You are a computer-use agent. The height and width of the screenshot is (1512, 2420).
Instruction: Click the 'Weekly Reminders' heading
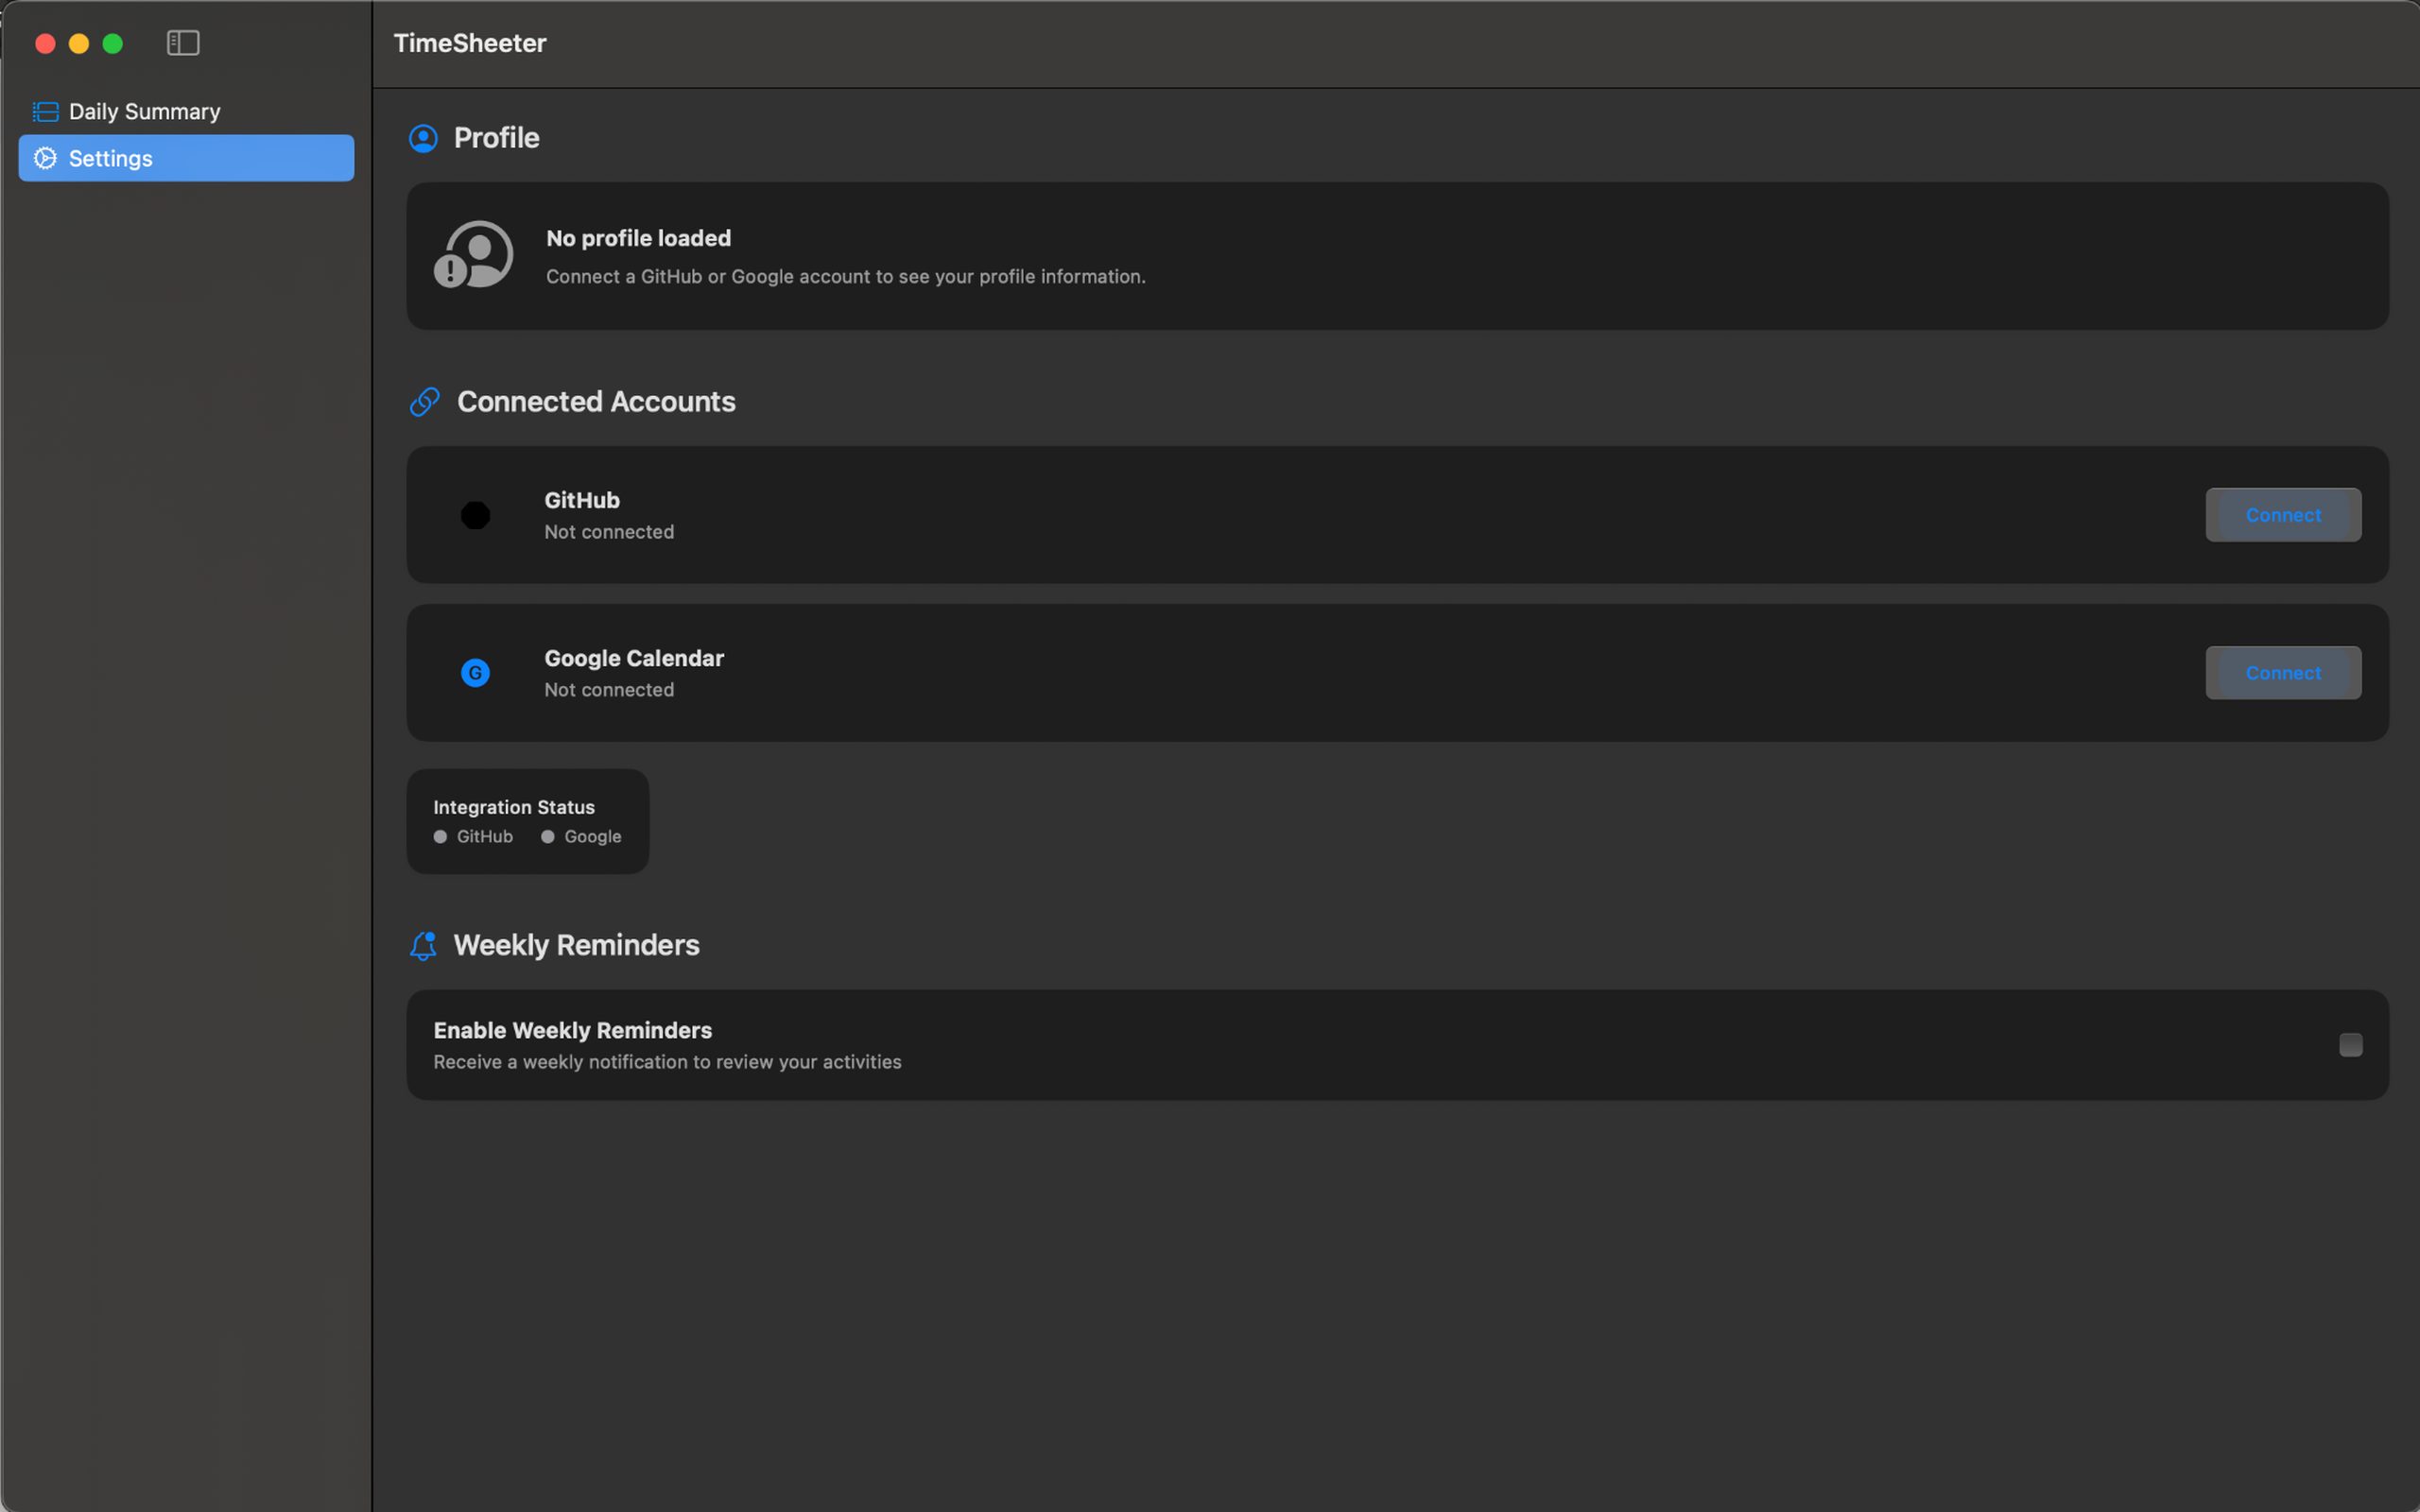[x=577, y=945]
